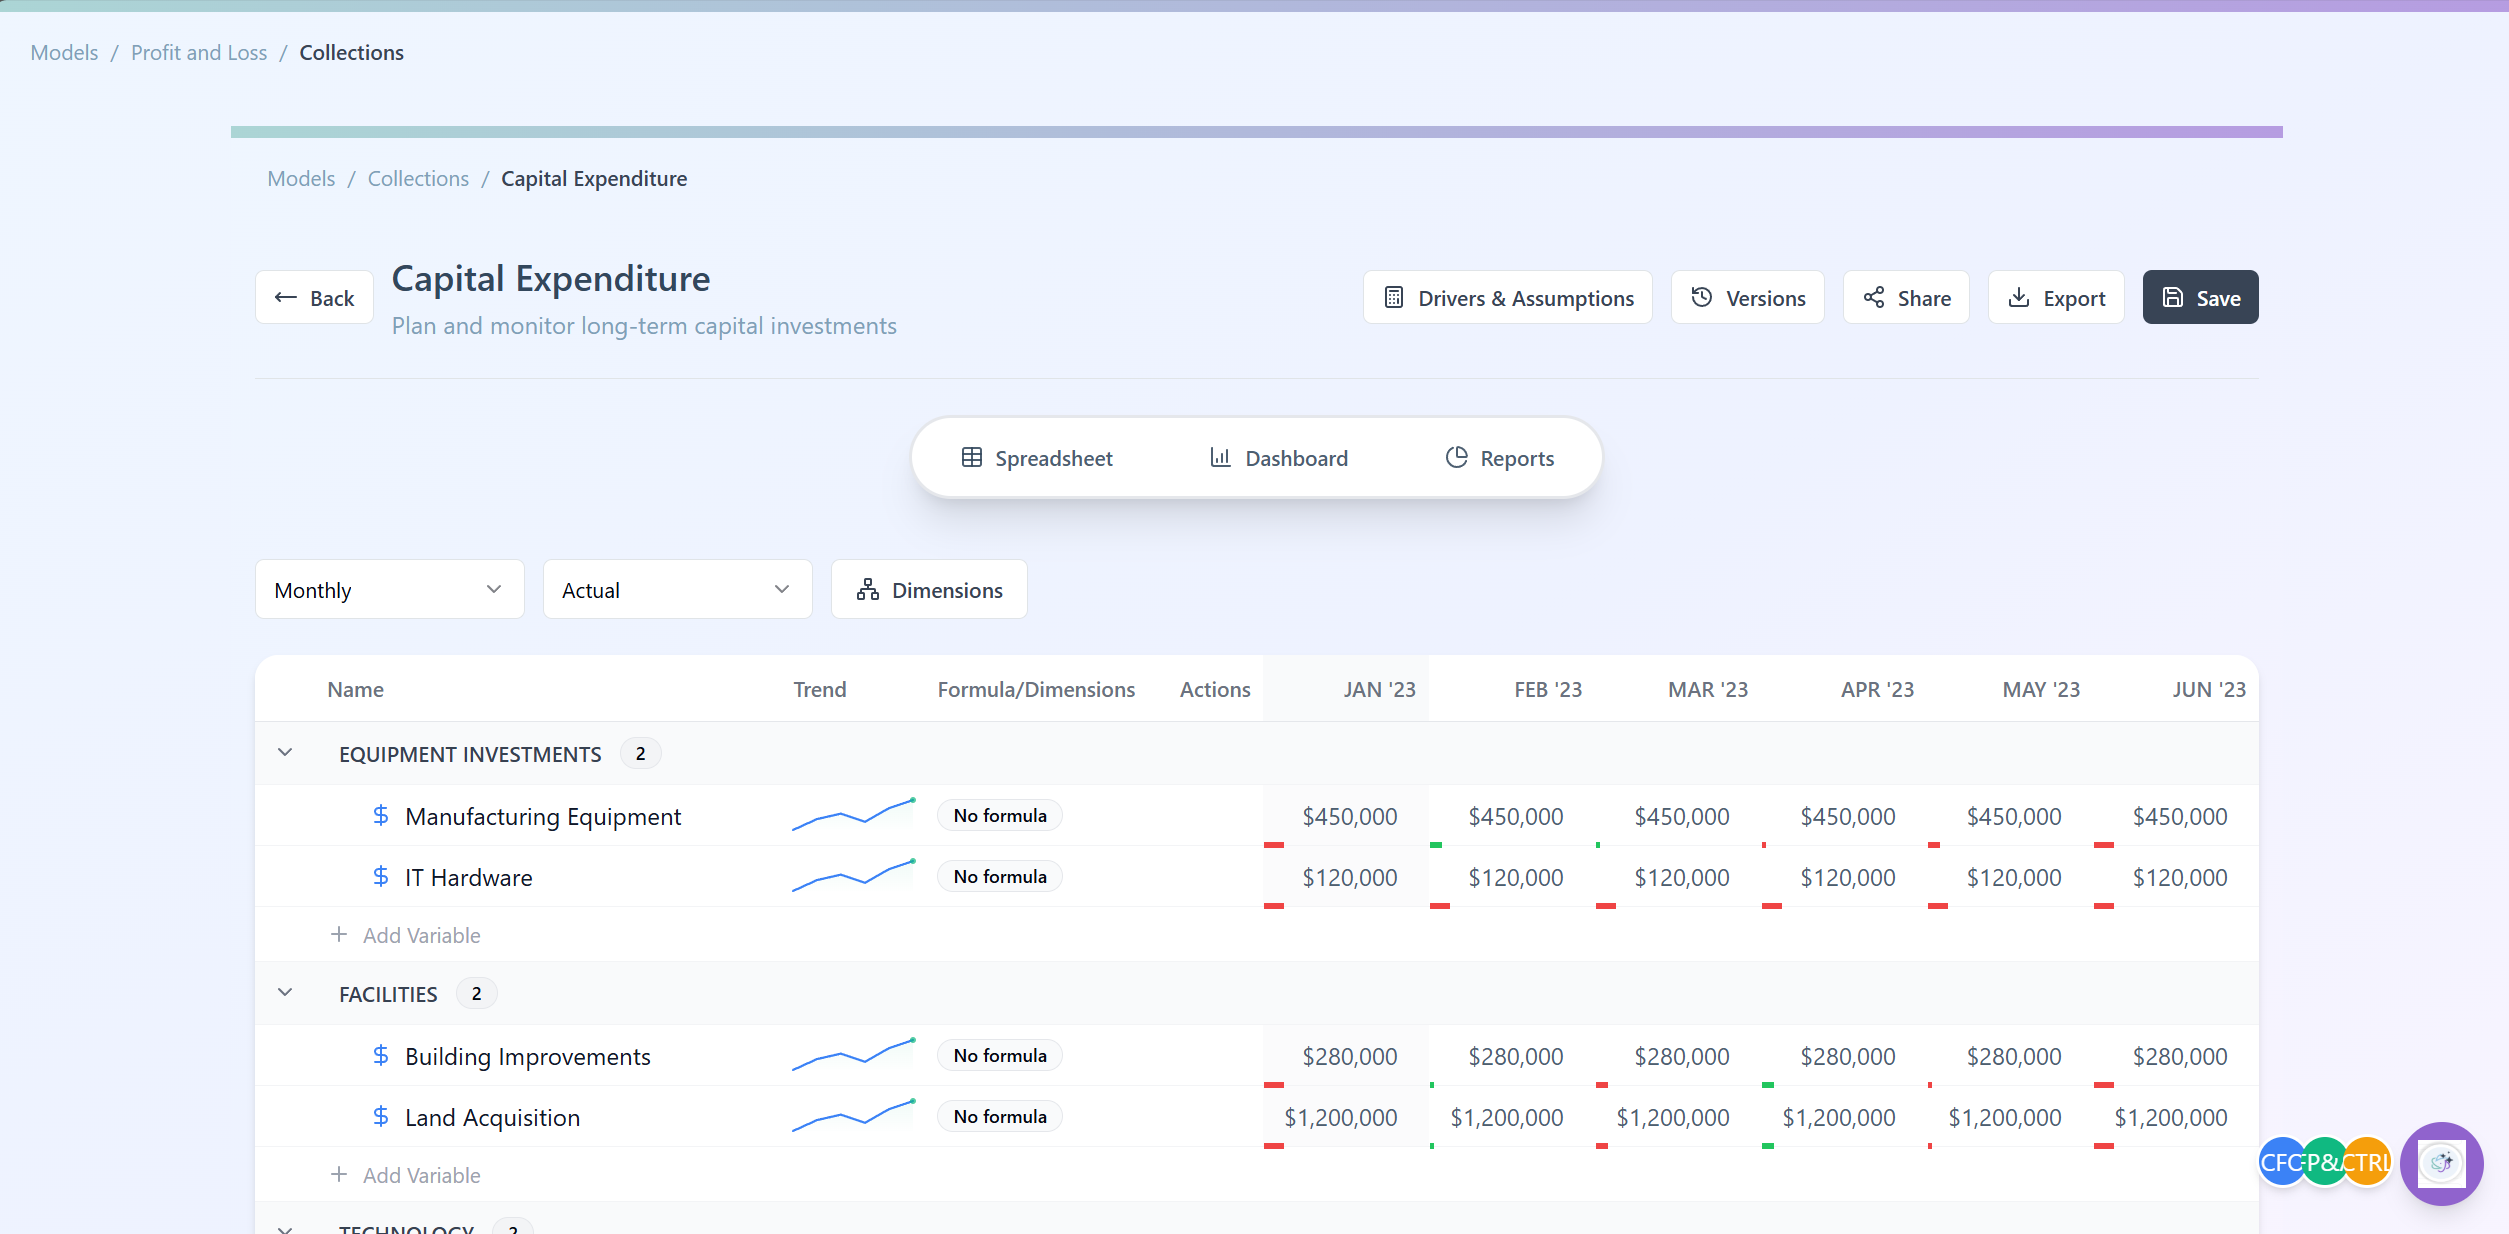Click the dollar icon beside Building Improvements
Image resolution: width=2509 pixels, height=1234 pixels.
pos(380,1056)
